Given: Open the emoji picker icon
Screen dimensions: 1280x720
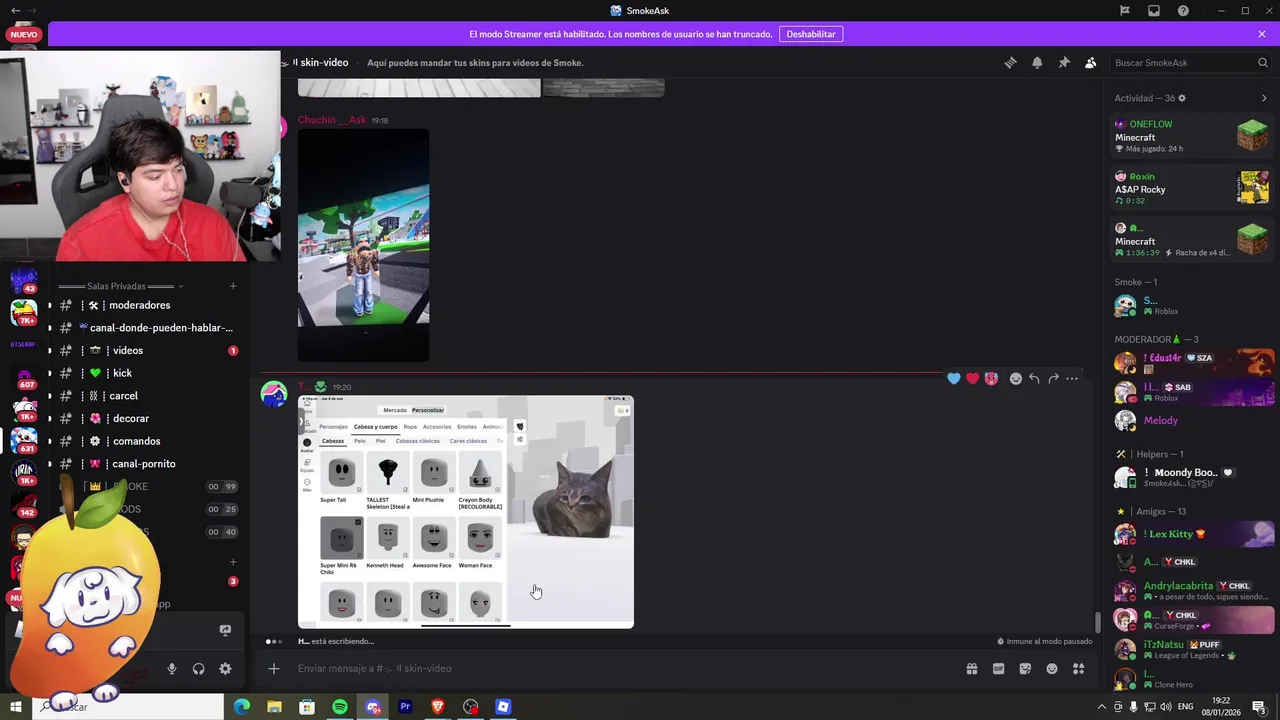Looking at the screenshot, I should coord(1052,669).
